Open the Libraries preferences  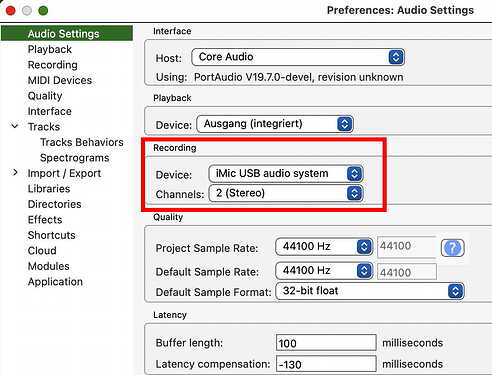[49, 189]
